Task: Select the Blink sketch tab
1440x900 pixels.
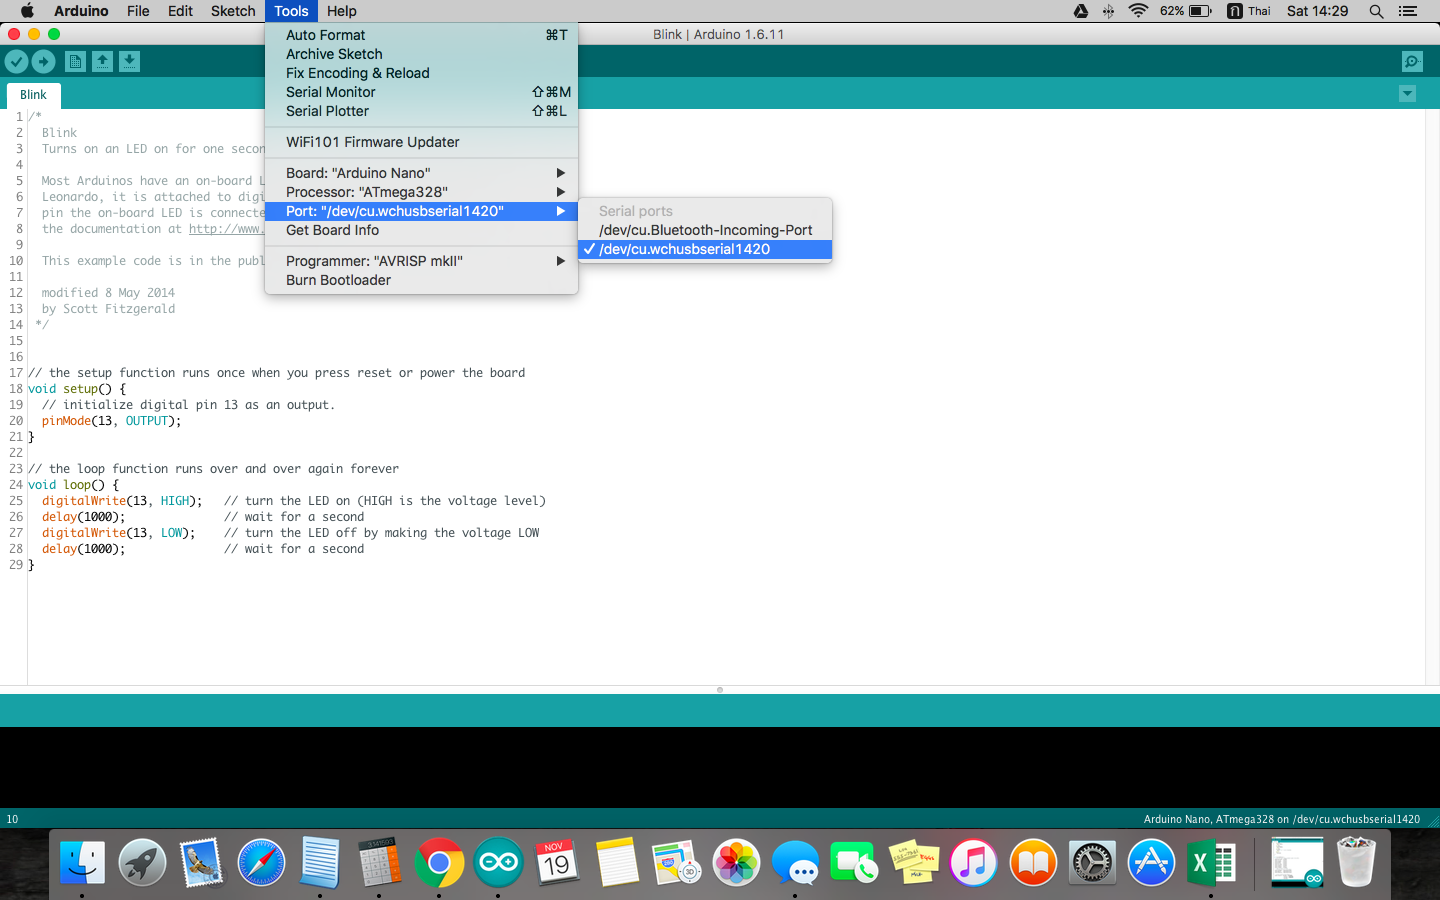Action: click(x=33, y=95)
